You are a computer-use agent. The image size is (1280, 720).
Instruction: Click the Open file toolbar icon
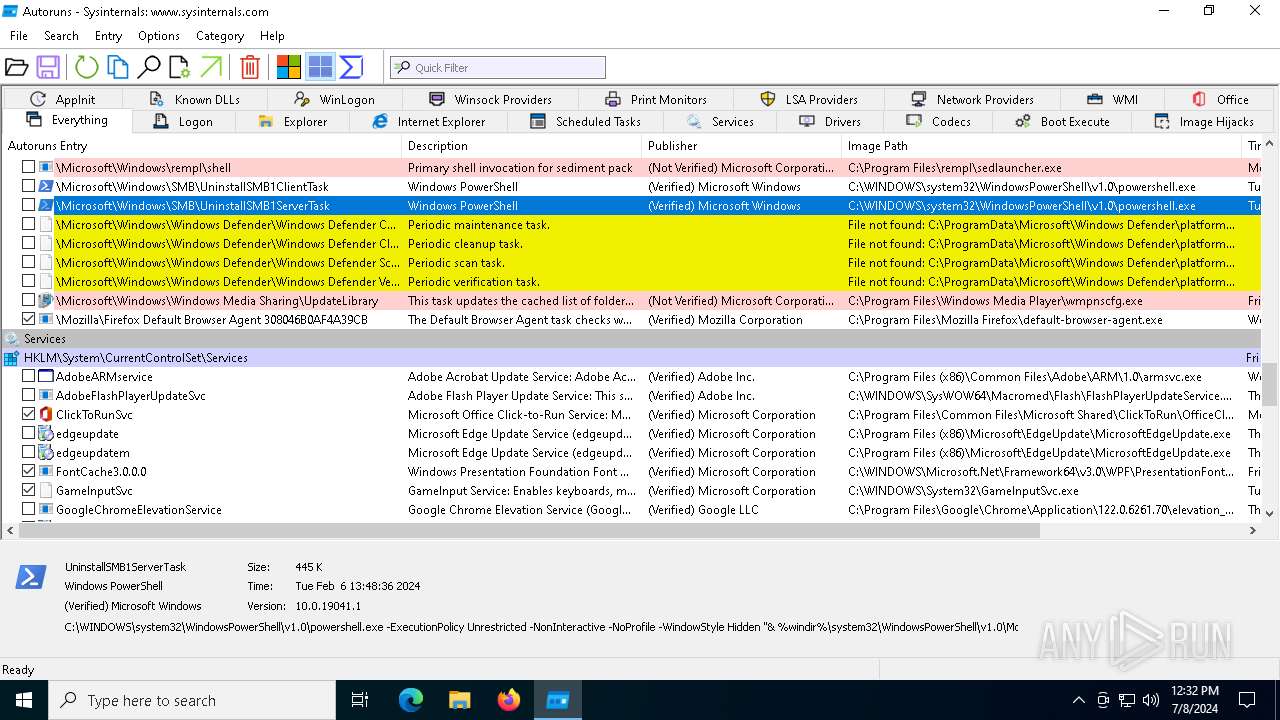click(x=16, y=67)
